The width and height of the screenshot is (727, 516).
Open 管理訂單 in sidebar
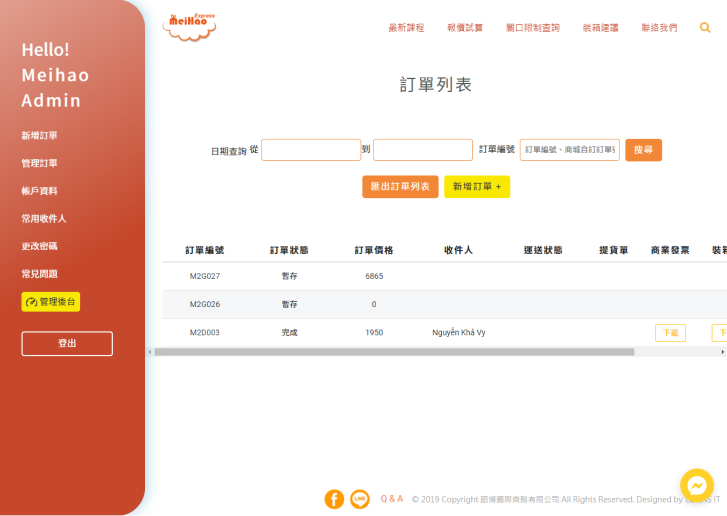[40, 163]
